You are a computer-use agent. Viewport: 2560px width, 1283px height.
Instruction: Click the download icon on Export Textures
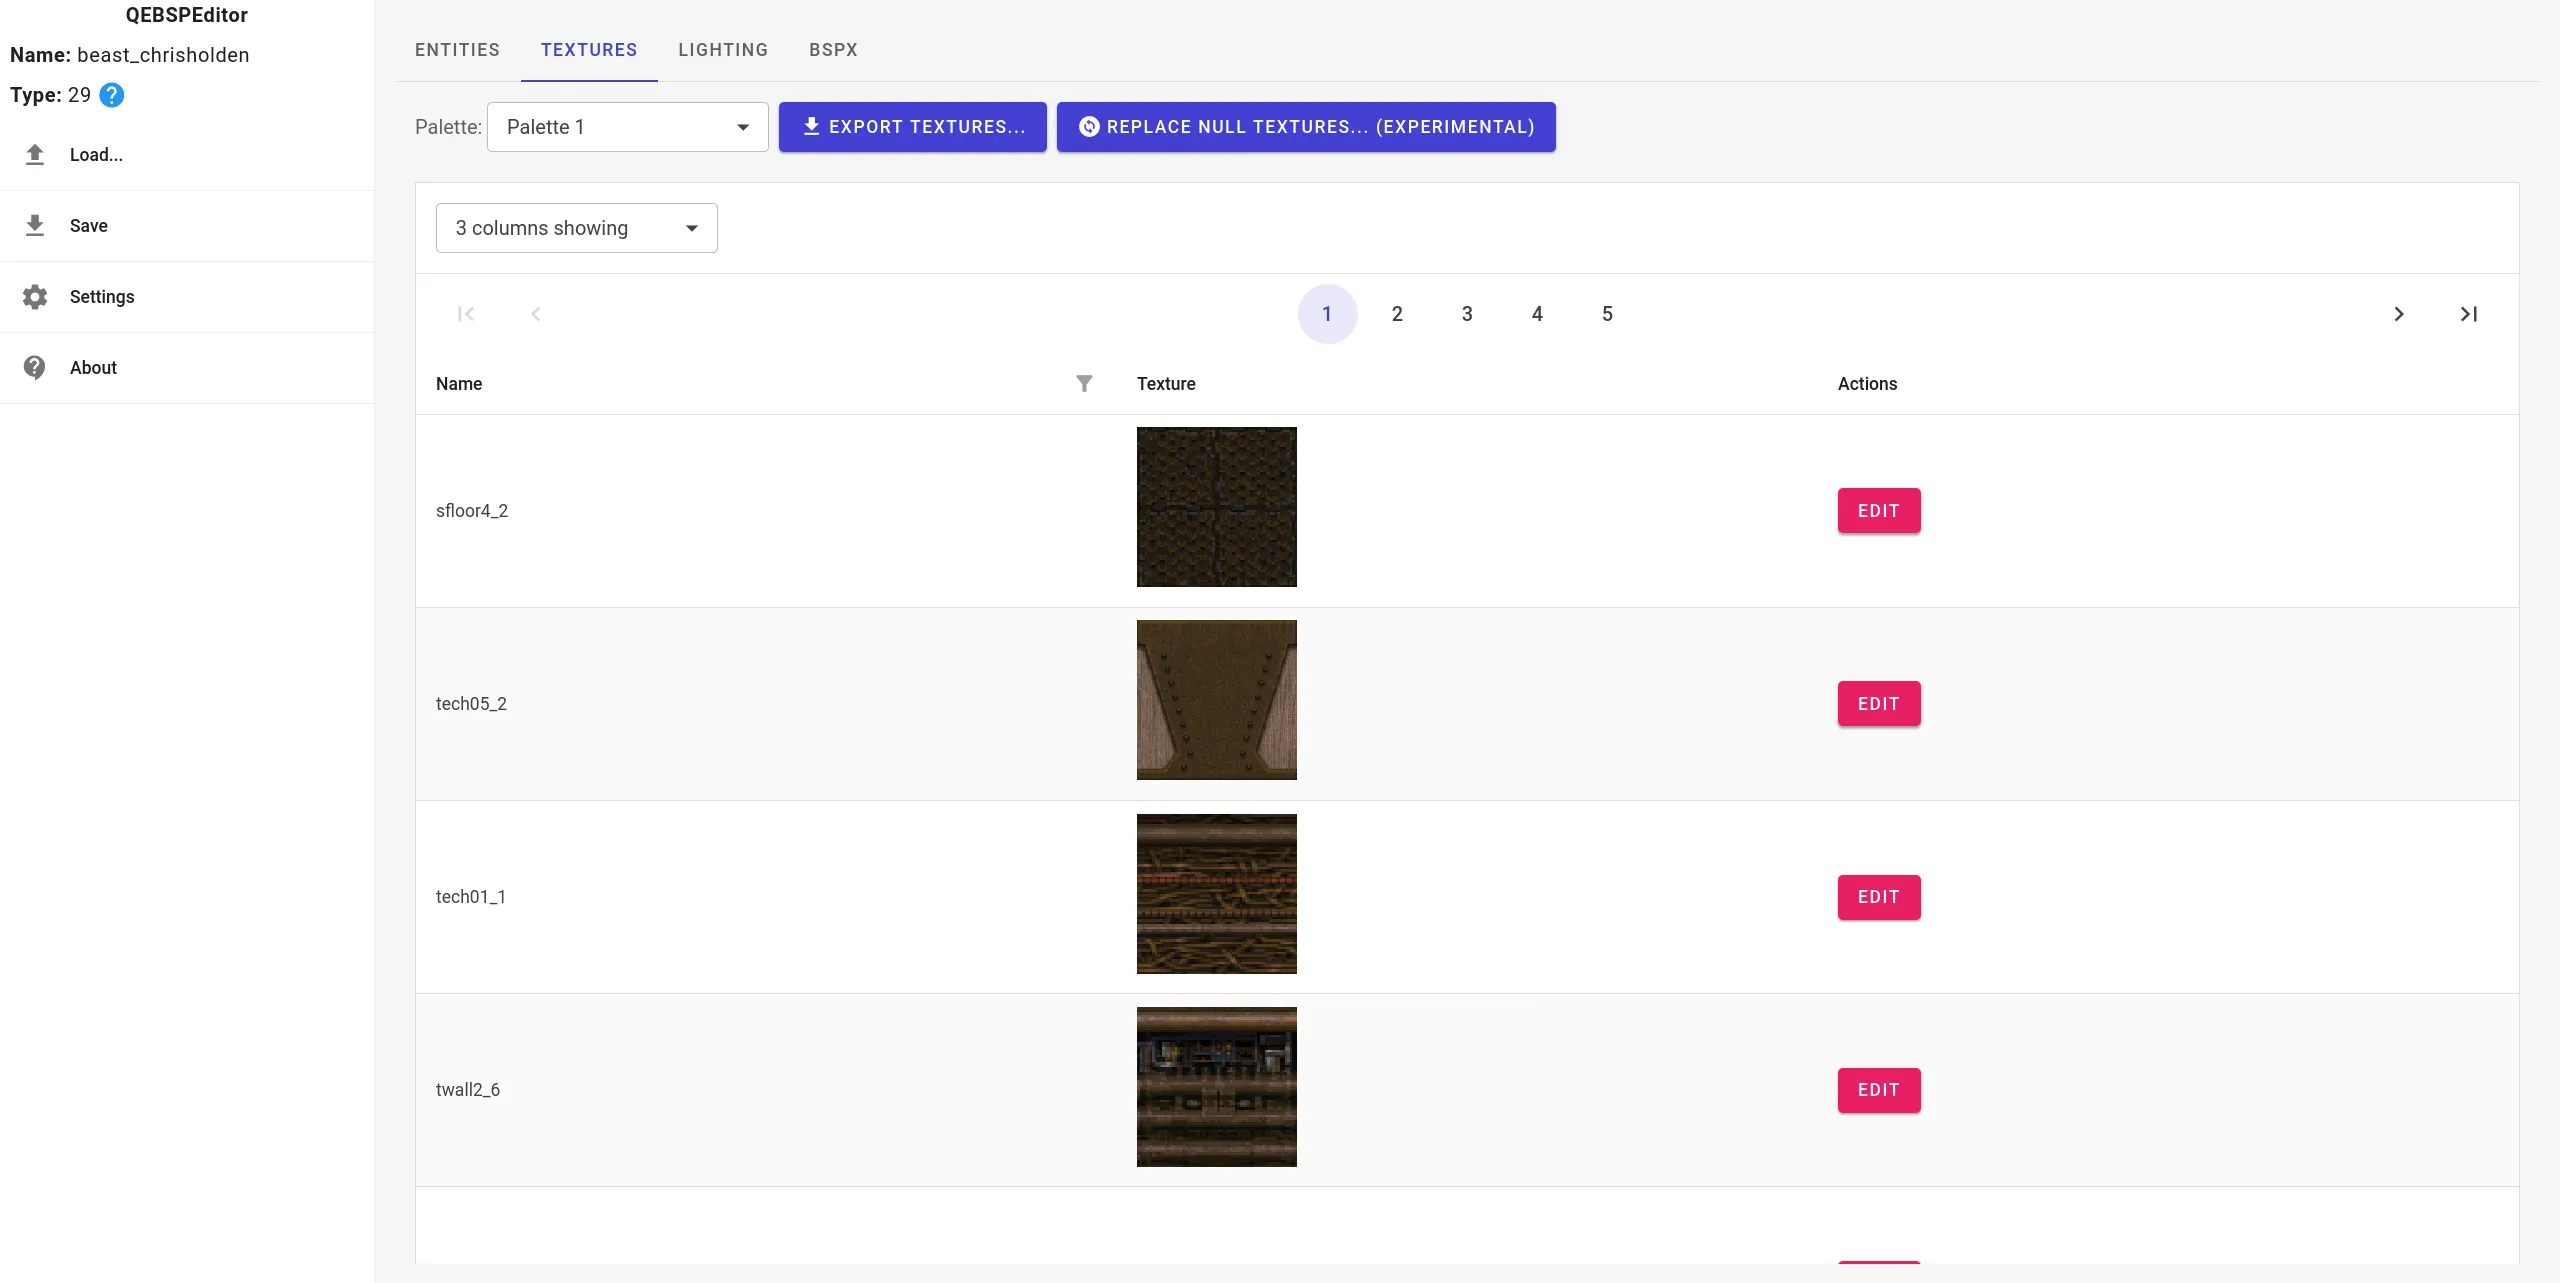(x=811, y=126)
